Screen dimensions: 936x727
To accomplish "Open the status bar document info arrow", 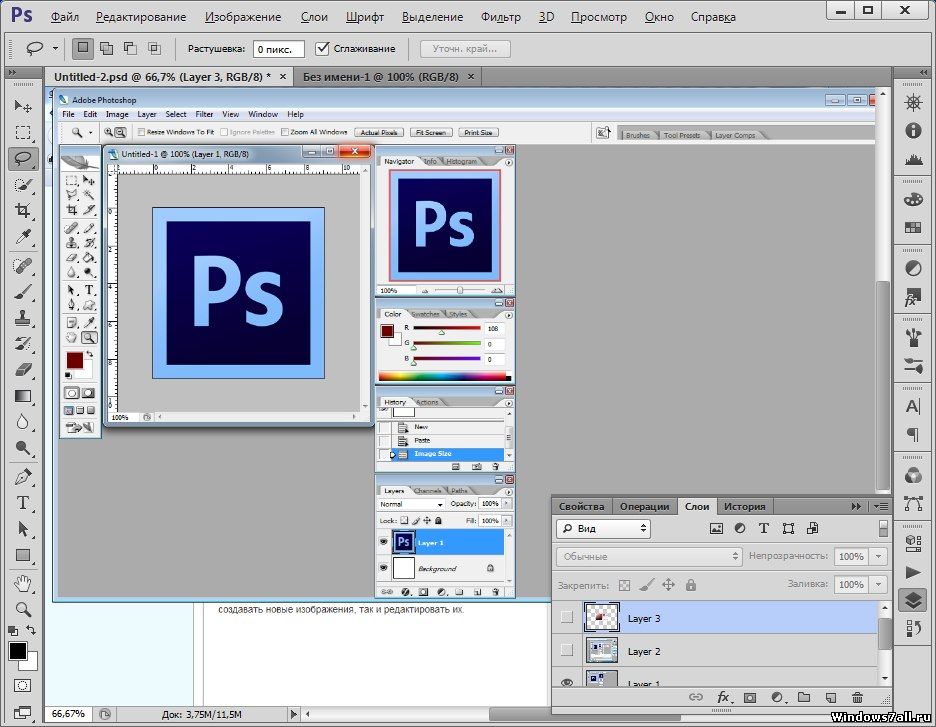I will (x=293, y=714).
